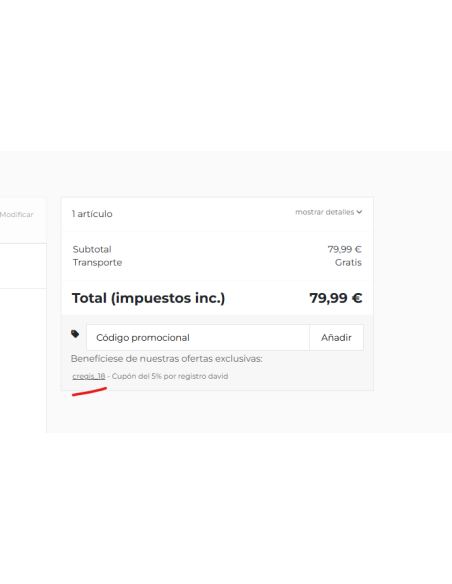Click the subtotal amount 79,99 €
Screen dimensions: 452x584
pos(344,249)
